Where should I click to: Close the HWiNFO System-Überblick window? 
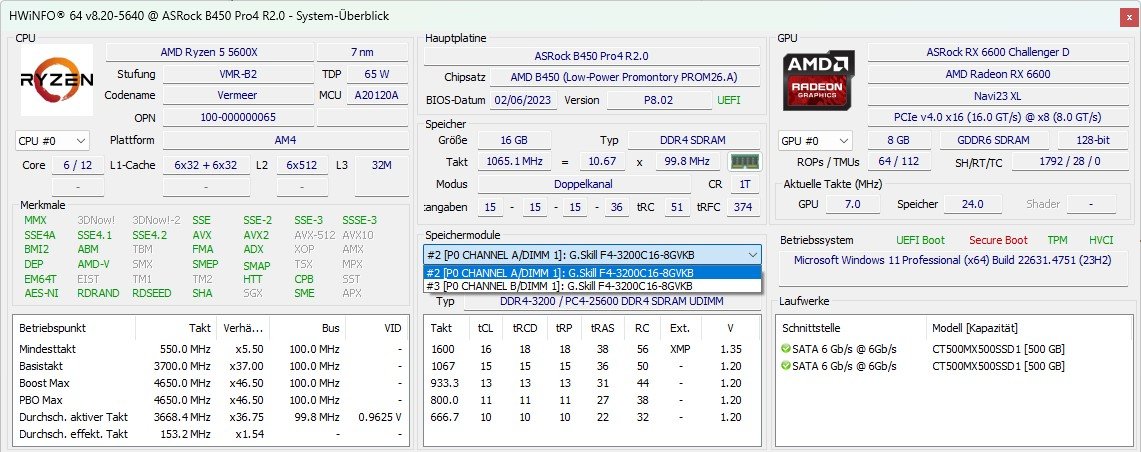(1127, 16)
